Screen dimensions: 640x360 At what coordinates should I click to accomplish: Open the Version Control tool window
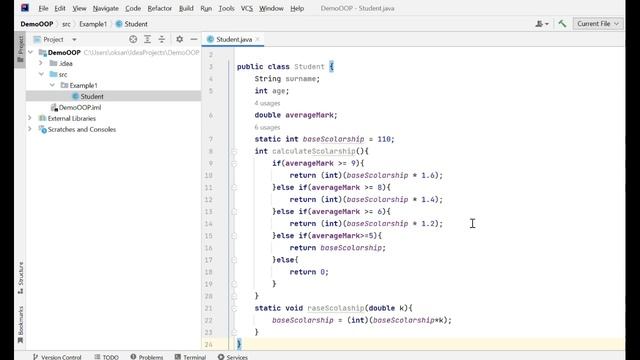click(x=57, y=357)
